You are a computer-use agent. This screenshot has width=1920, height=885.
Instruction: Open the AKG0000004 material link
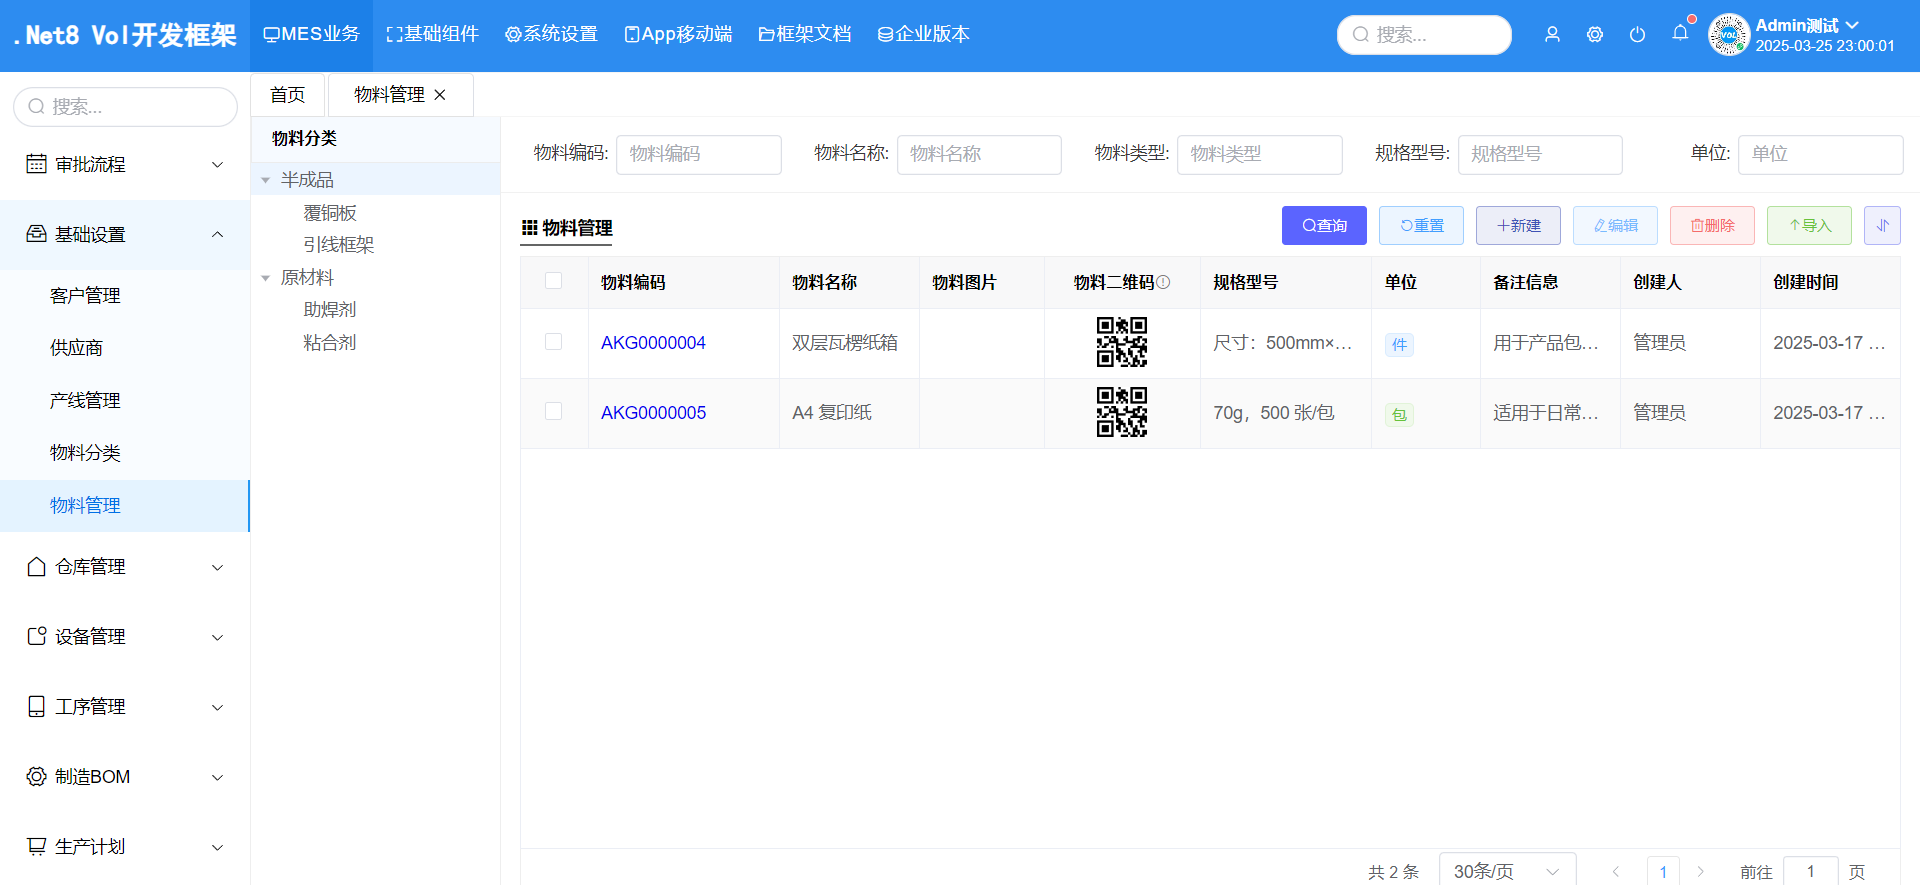tap(653, 343)
